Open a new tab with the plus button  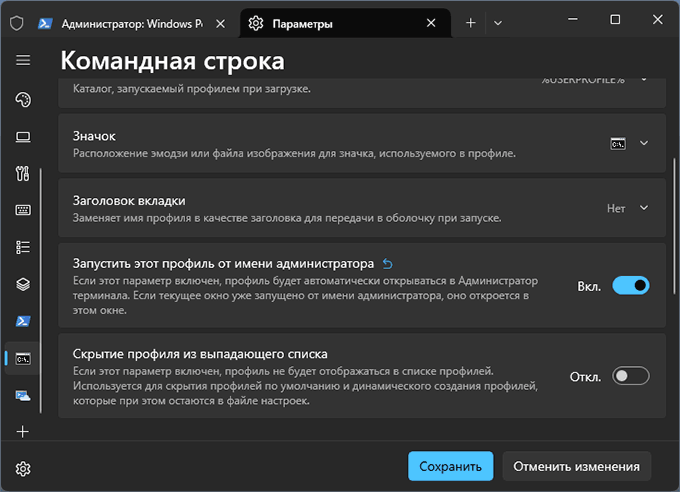coord(471,23)
